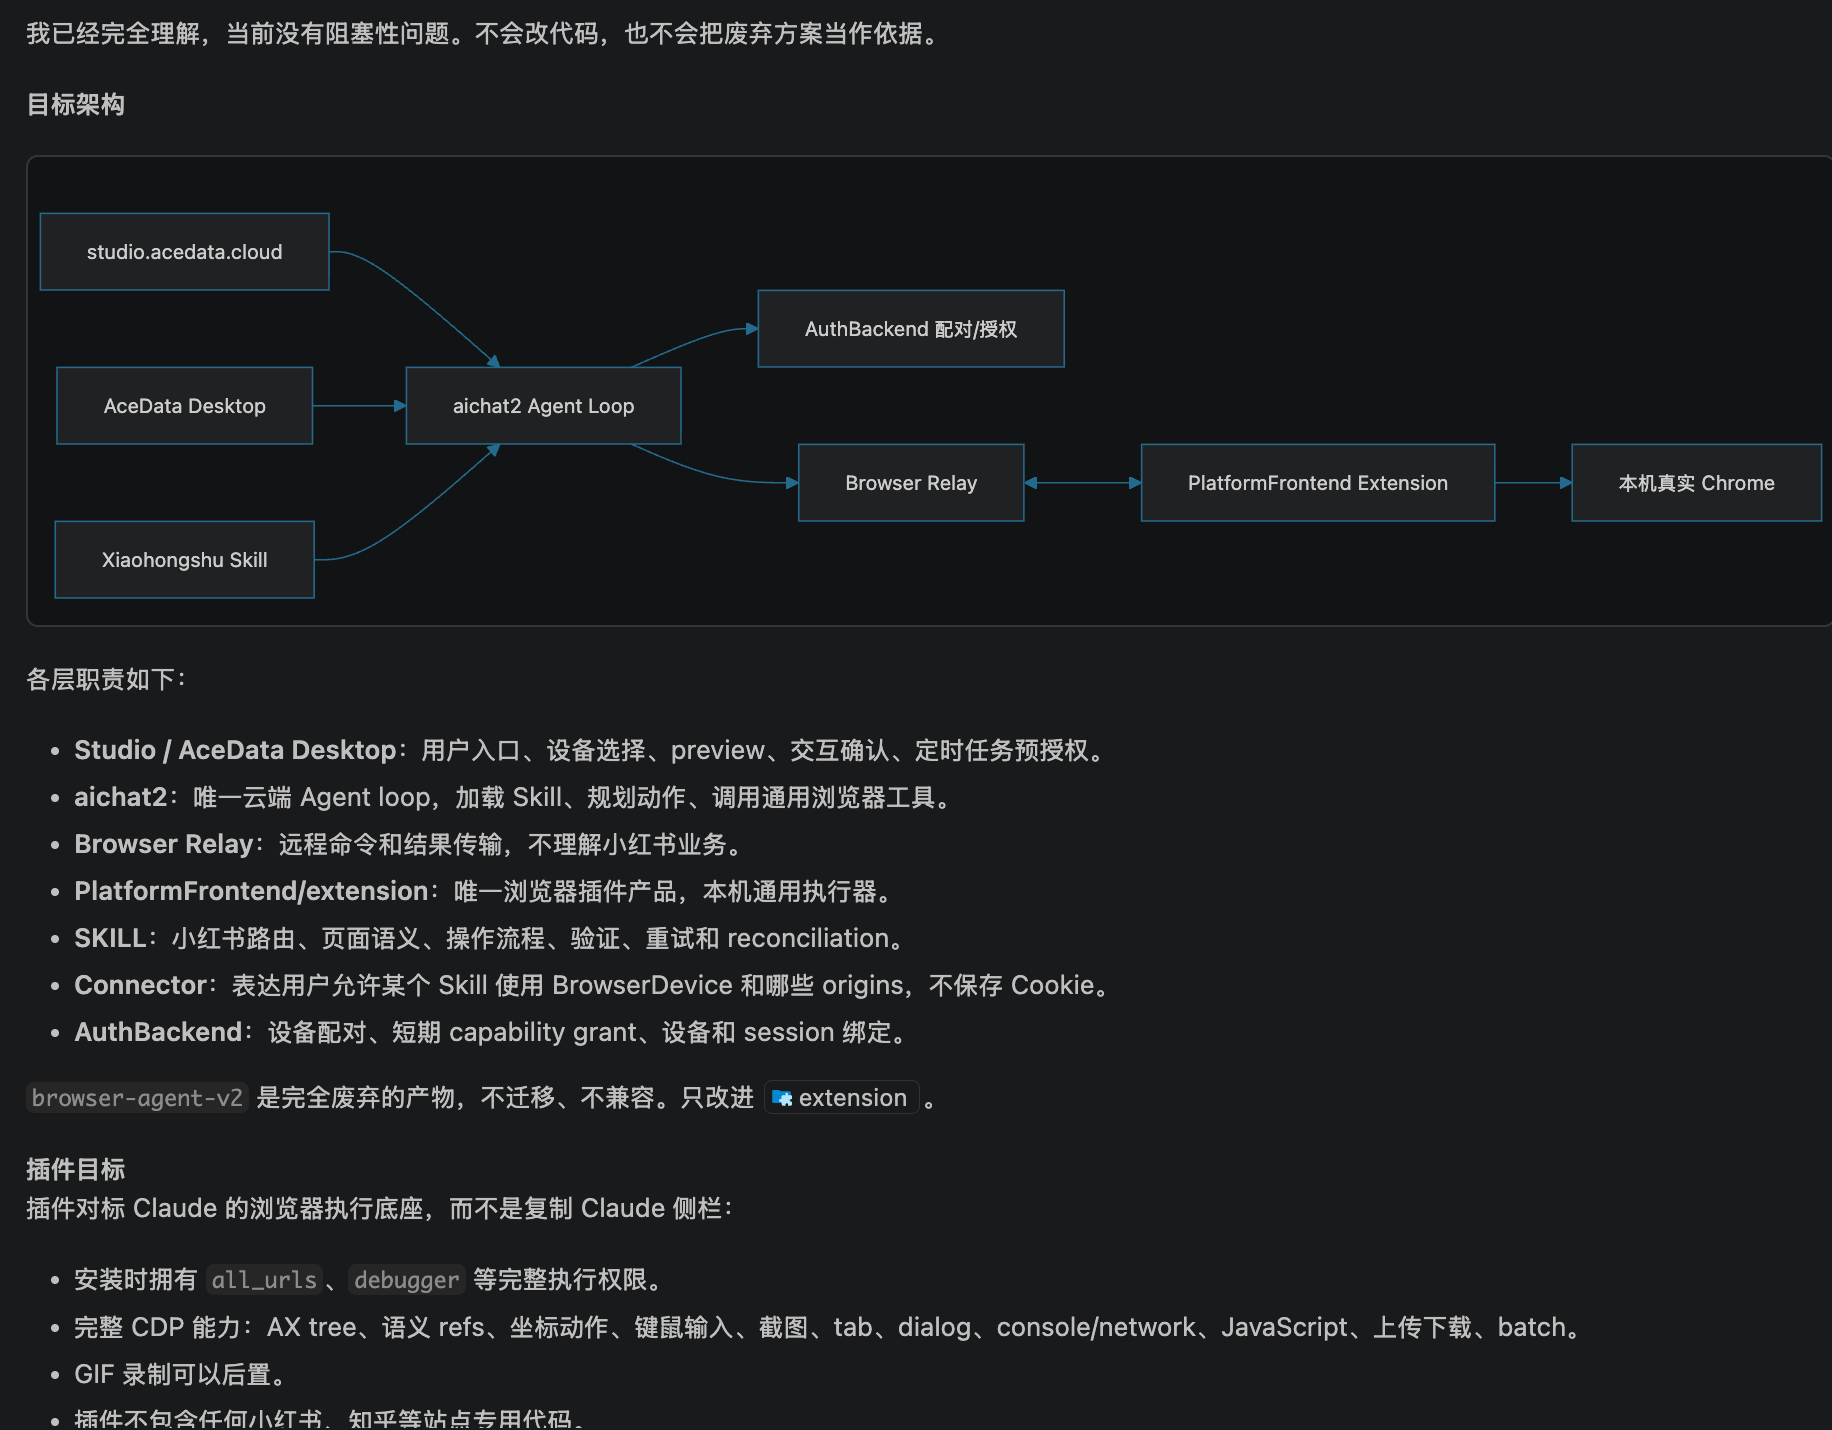Click the bold Studio / AceData Desktop text

[235, 750]
